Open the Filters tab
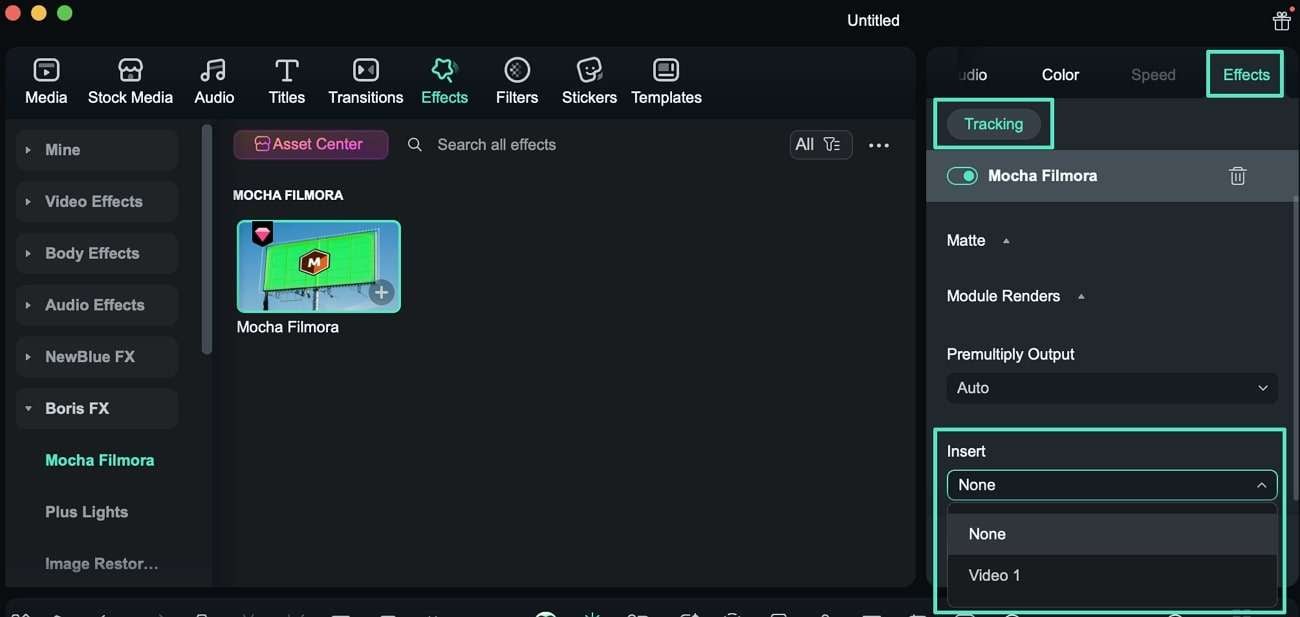Viewport: 1300px width, 617px height. (517, 82)
